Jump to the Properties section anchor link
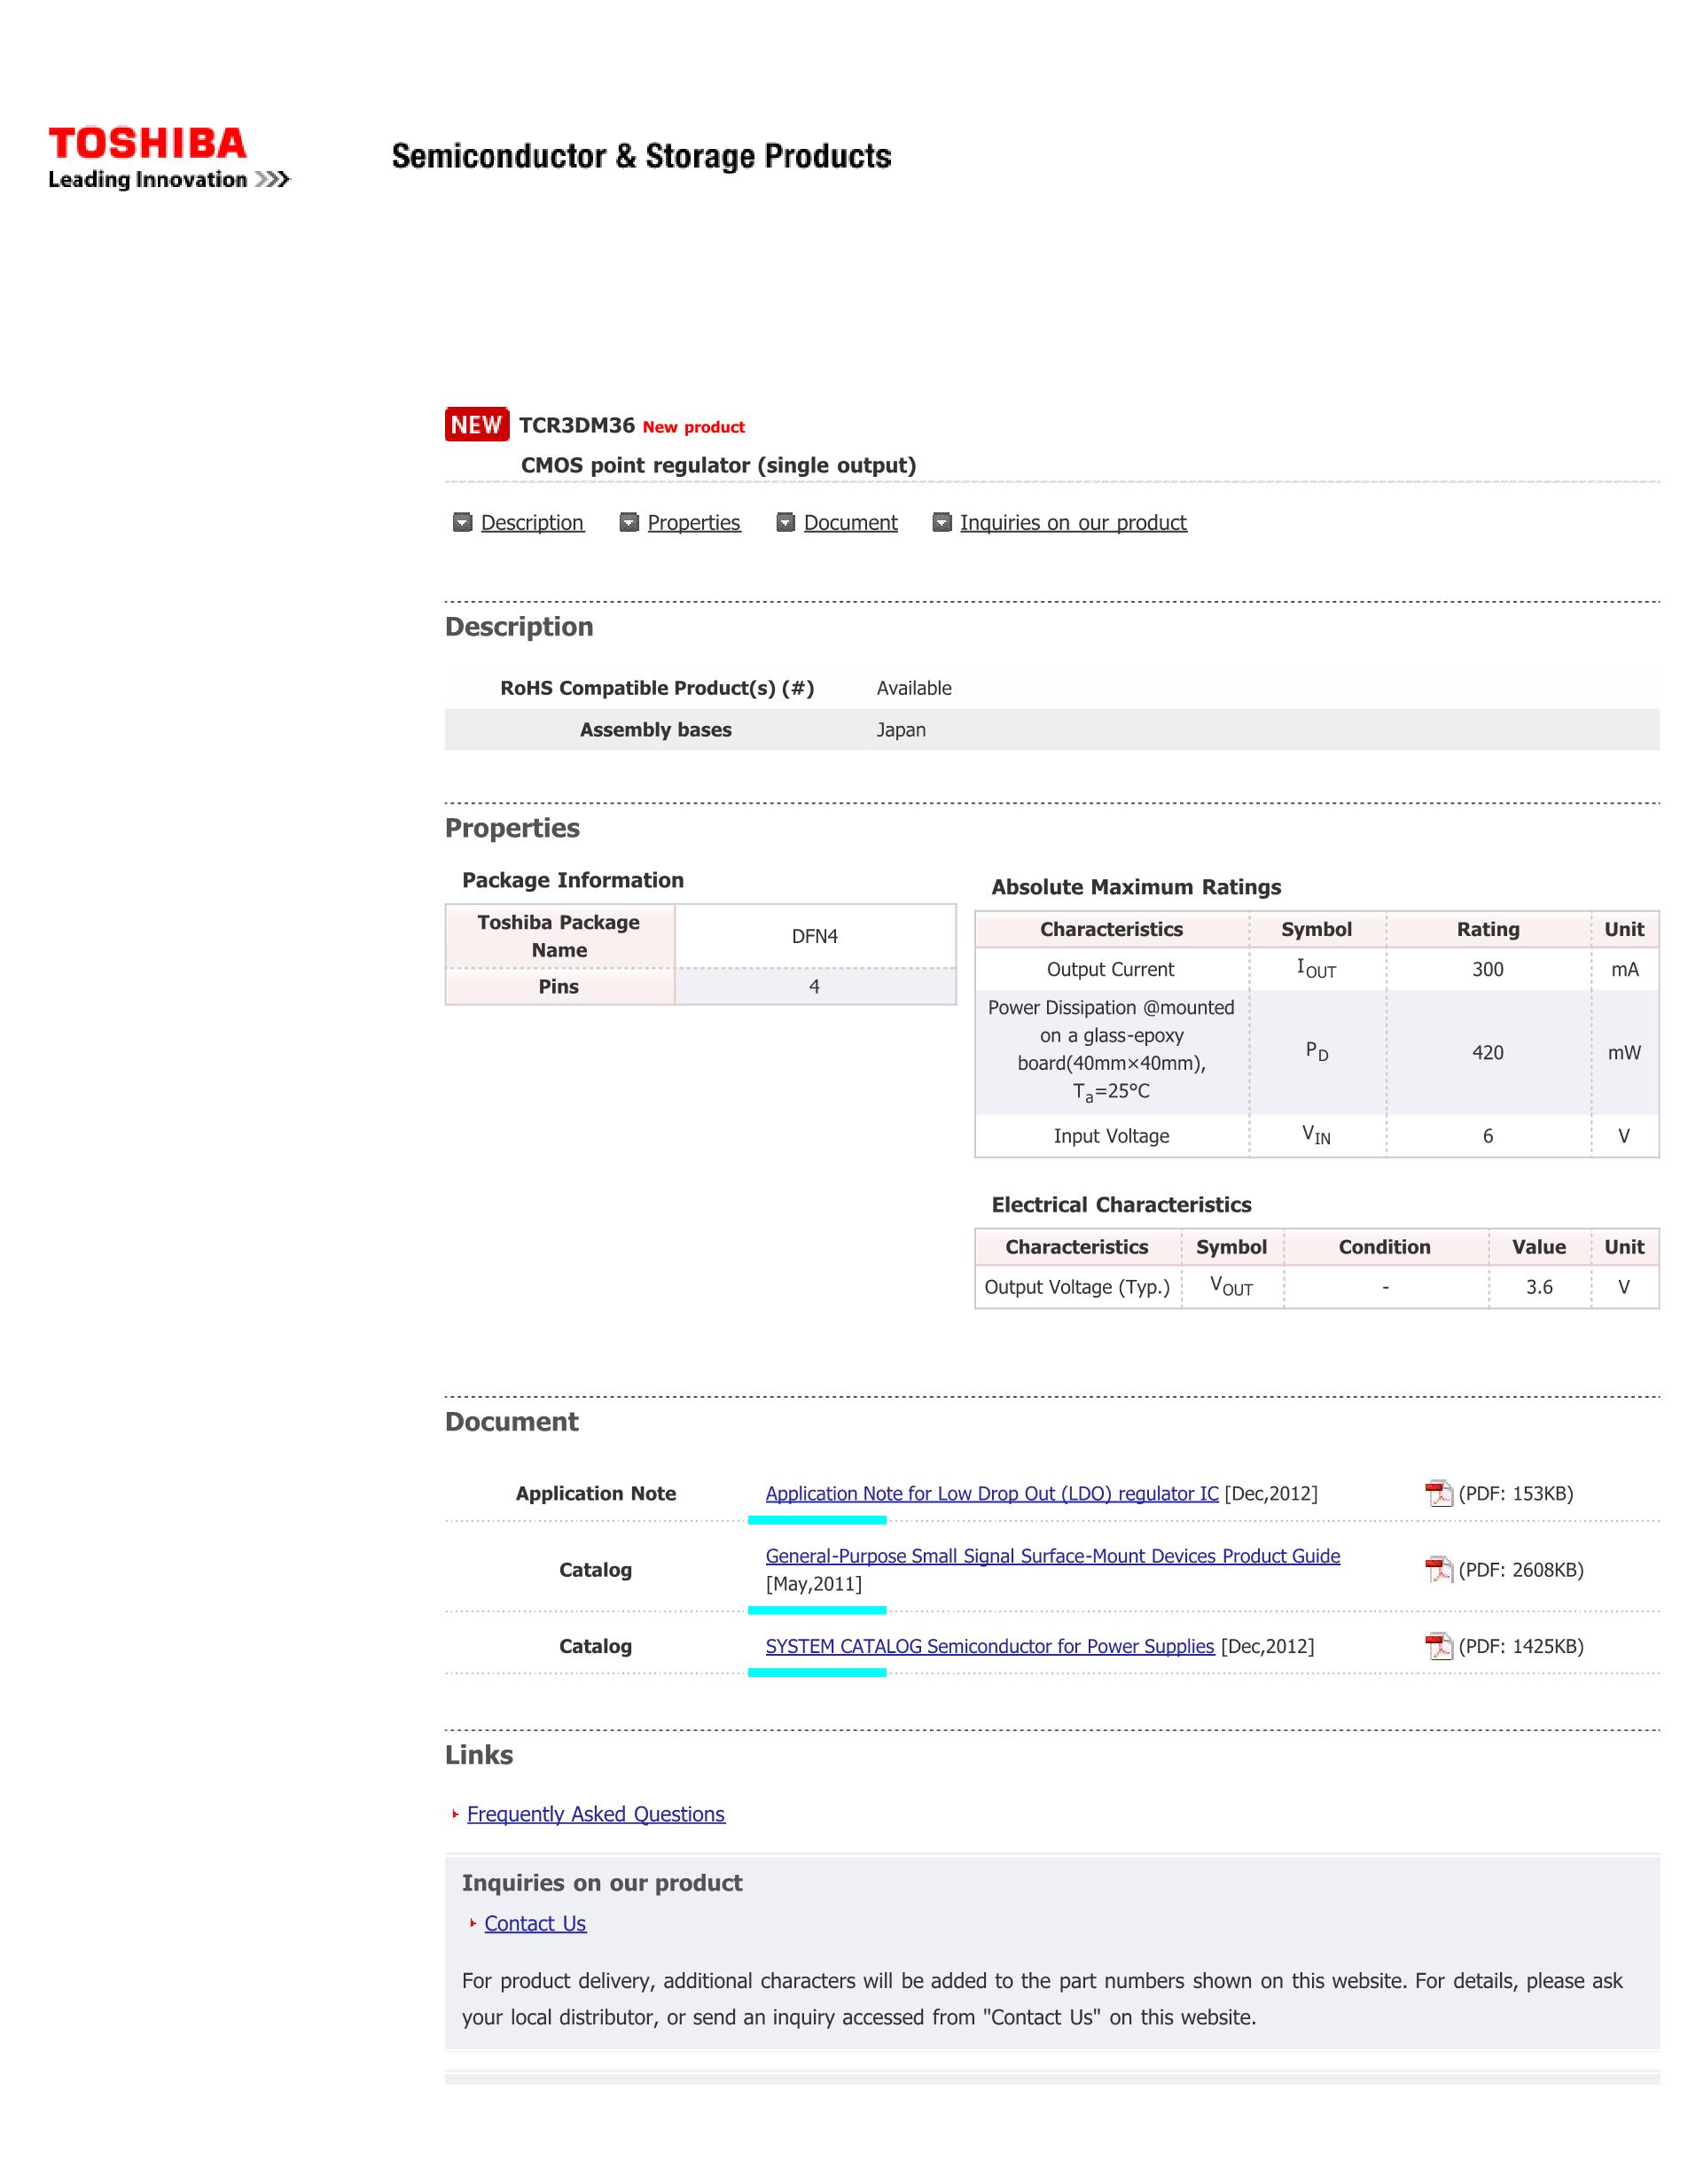This screenshot has width=1688, height=2184. [x=694, y=523]
